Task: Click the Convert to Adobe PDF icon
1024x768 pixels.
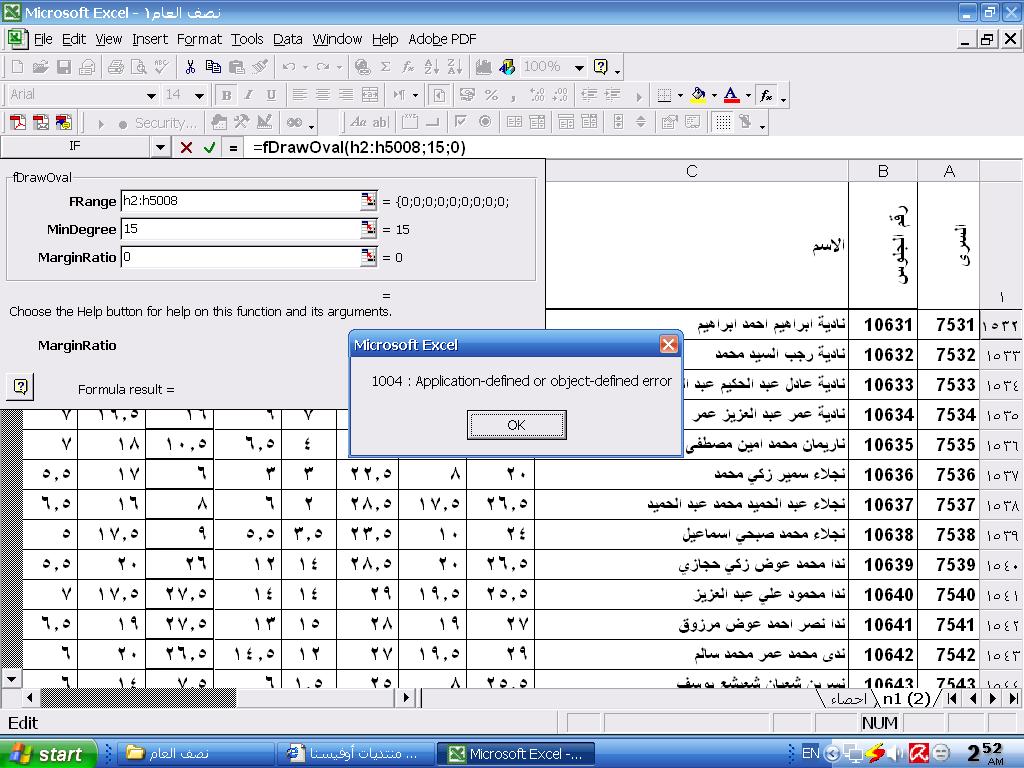Action: coord(18,122)
